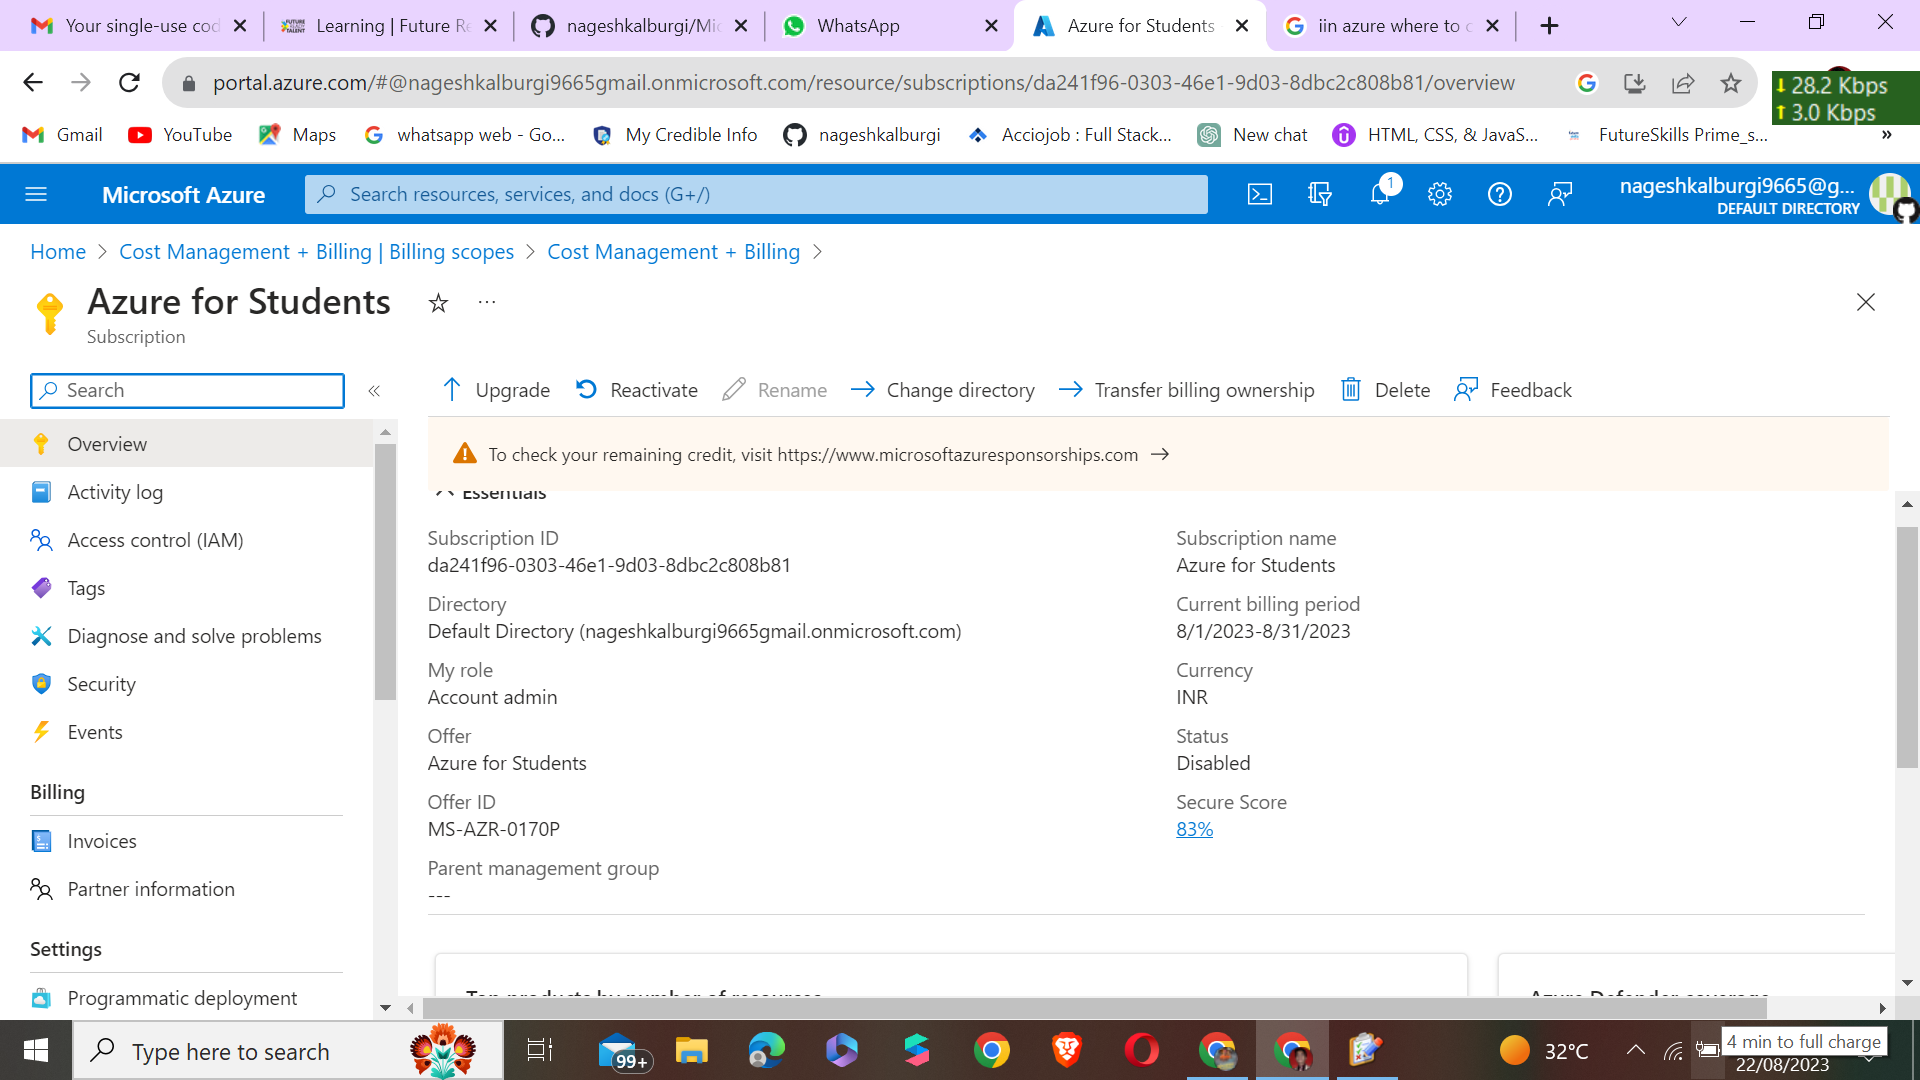Open Activity log
Image resolution: width=1920 pixels, height=1080 pixels.
186,492
